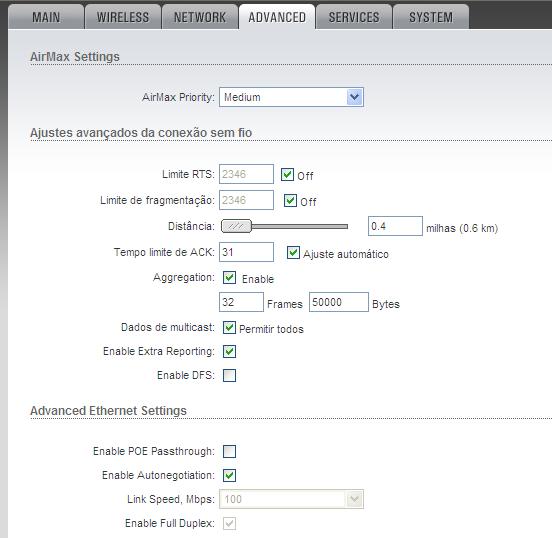Expand the AirMax Priority dropdown
Screen dimensions: 552x538
click(x=291, y=97)
